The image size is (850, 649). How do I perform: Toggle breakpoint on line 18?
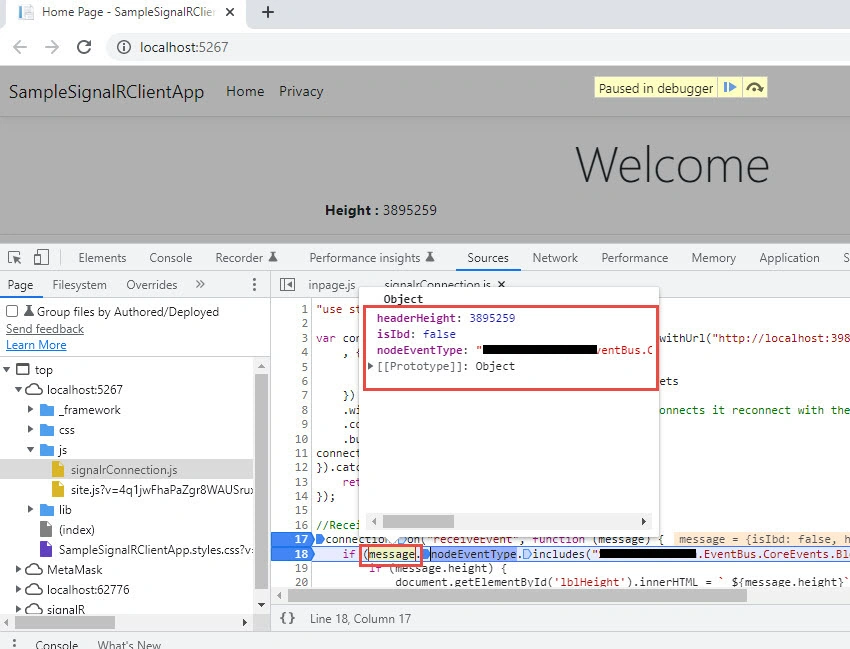[301, 554]
